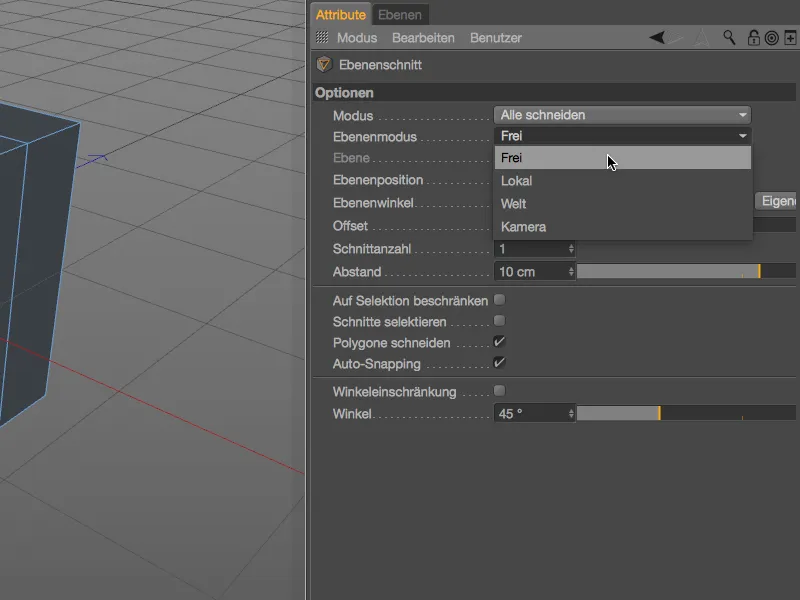Click the Schnittanzahl value field

coord(531,249)
